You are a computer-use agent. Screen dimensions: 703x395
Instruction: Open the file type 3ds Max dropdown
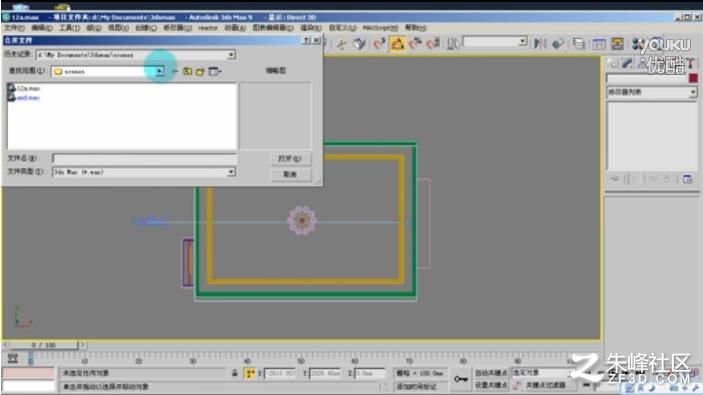pyautogui.click(x=231, y=172)
